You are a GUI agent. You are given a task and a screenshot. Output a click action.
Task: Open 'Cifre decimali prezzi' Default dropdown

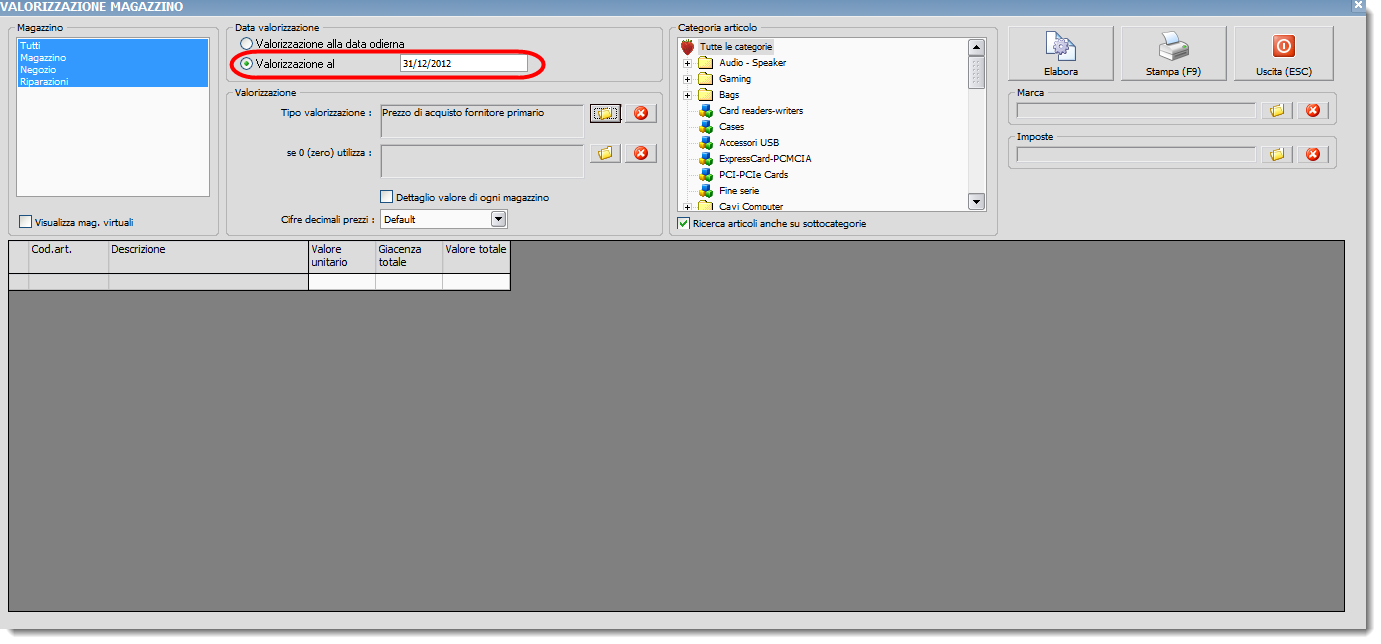(x=498, y=219)
